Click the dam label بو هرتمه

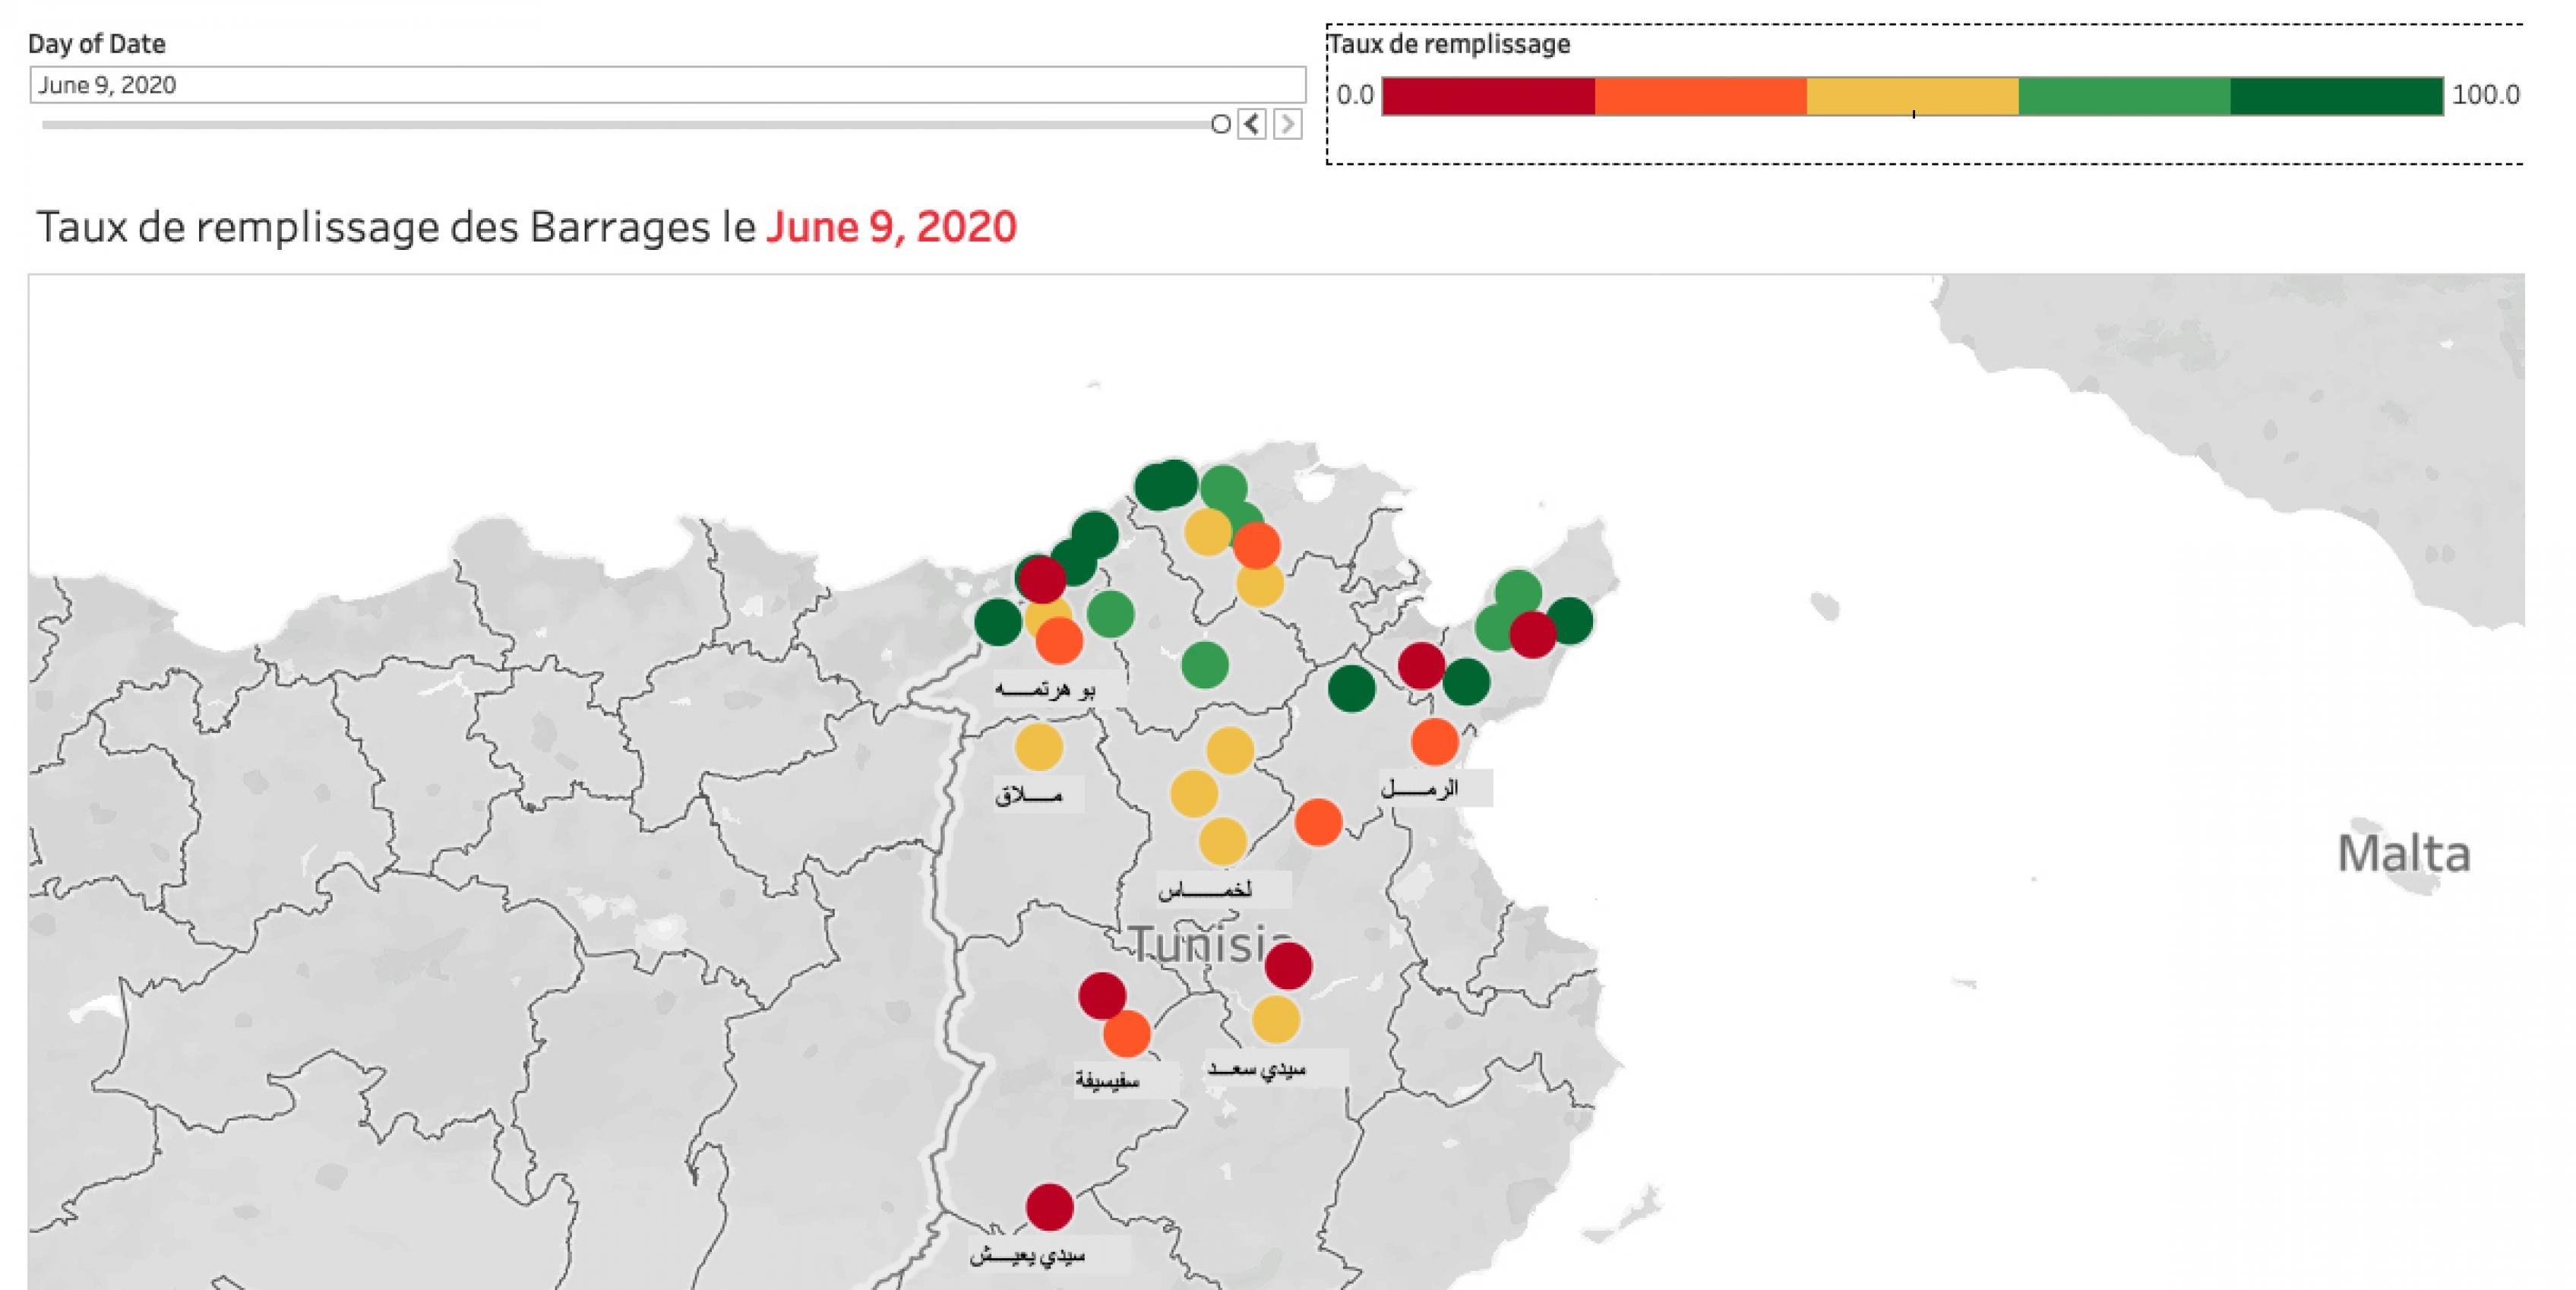[1045, 689]
